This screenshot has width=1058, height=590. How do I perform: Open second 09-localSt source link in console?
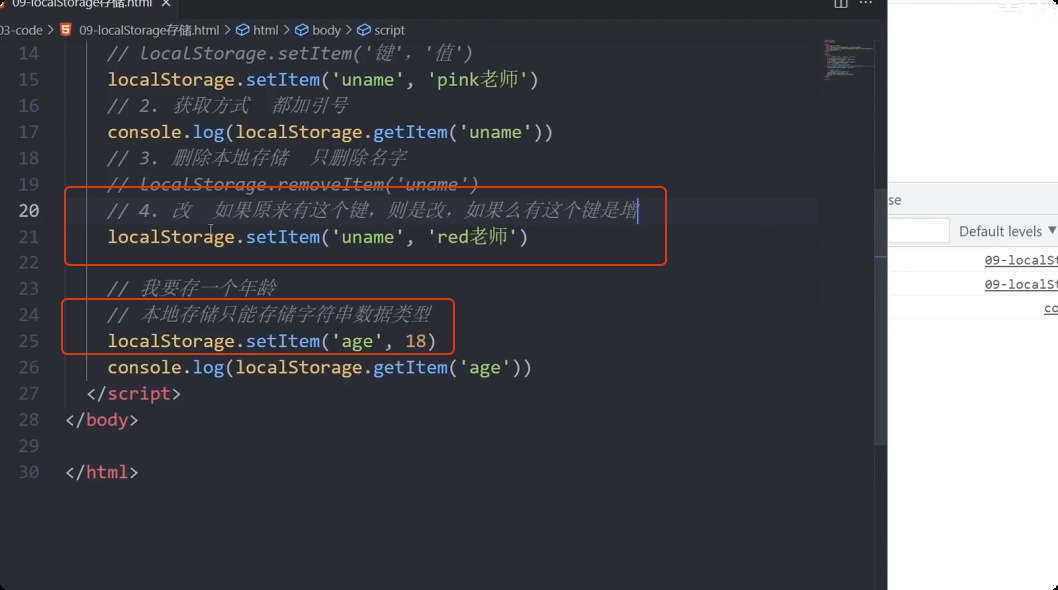(x=1021, y=284)
